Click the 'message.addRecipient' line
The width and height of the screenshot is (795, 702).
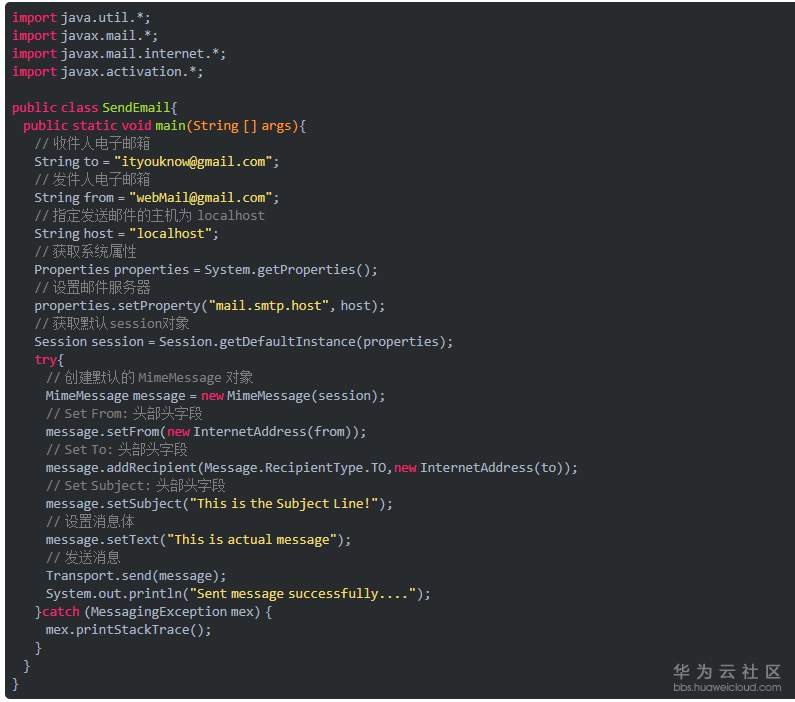(311, 468)
